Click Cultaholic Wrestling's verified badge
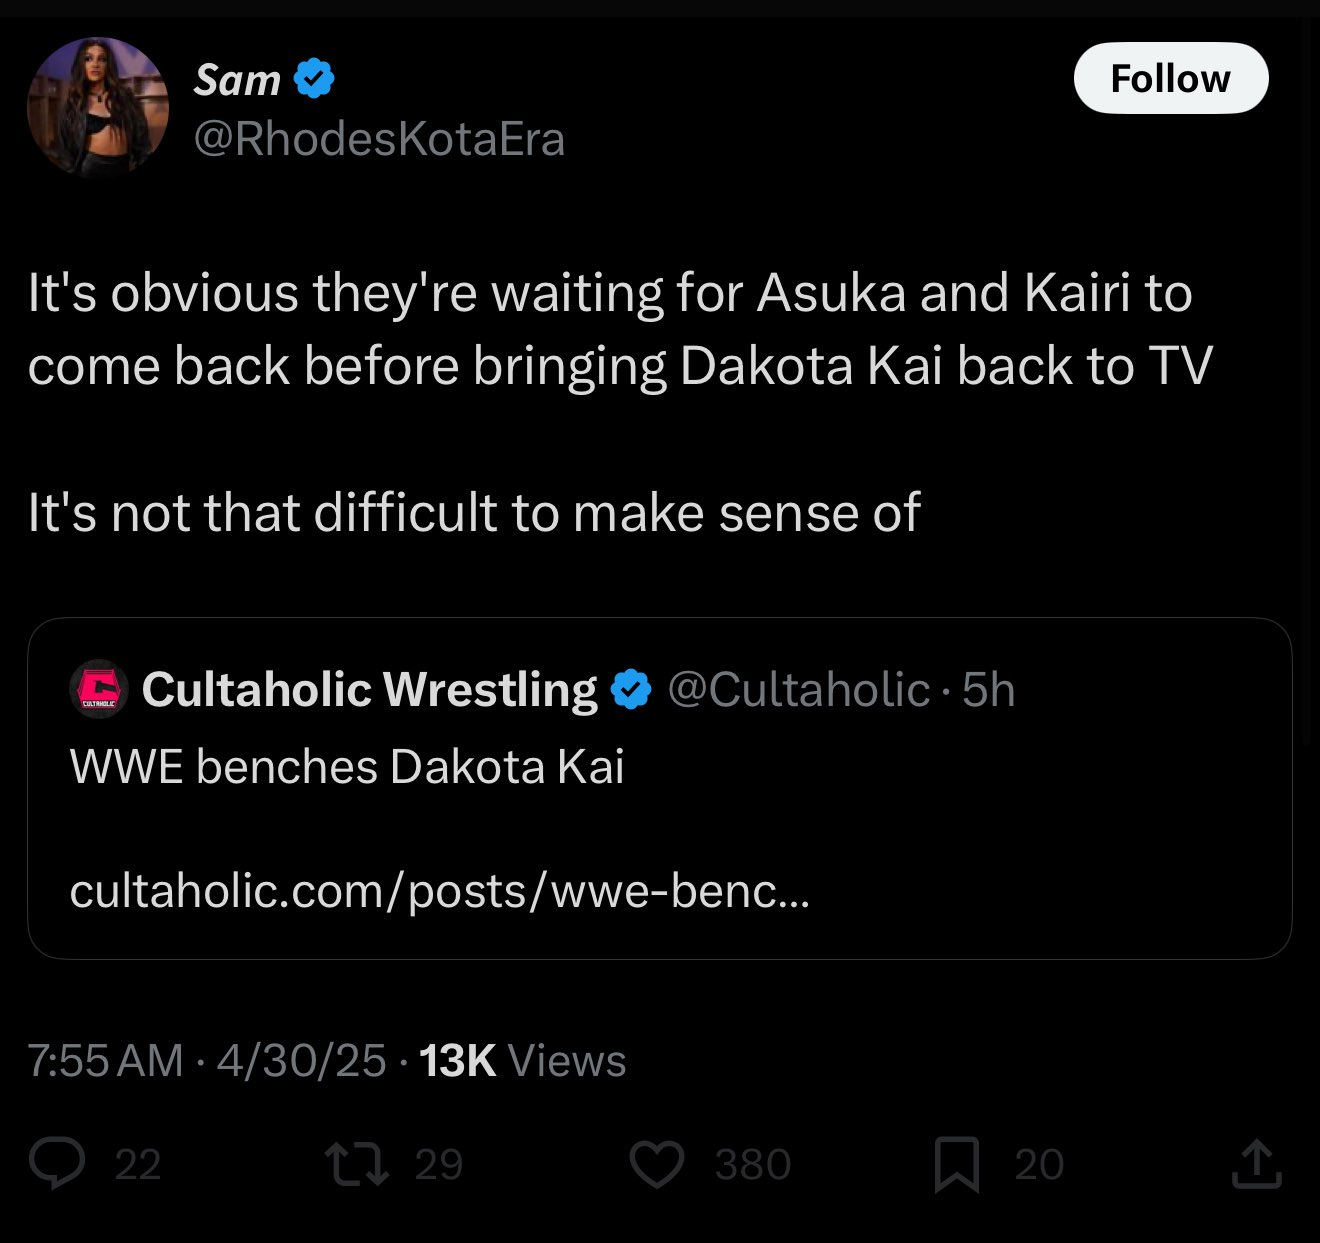1320x1243 pixels. (x=630, y=690)
